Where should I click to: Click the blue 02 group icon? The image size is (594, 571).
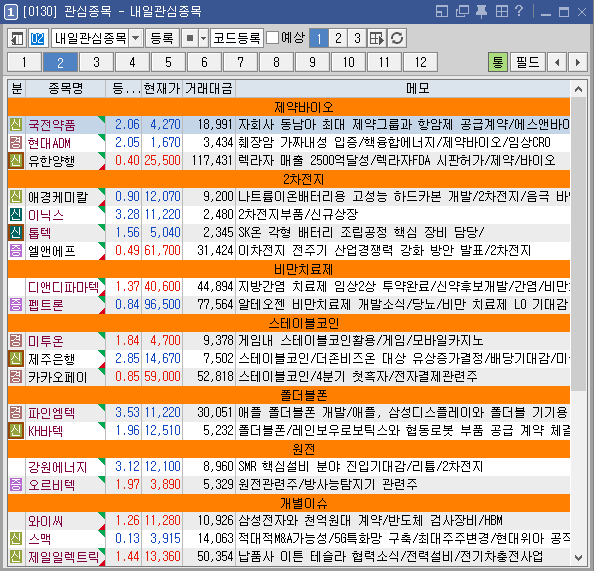[x=38, y=38]
